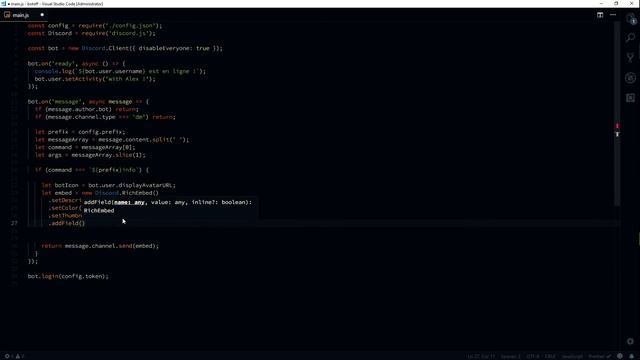Click the 'if (command ===' condition line
Image resolution: width=640 pixels, height=360 pixels.
[92, 170]
